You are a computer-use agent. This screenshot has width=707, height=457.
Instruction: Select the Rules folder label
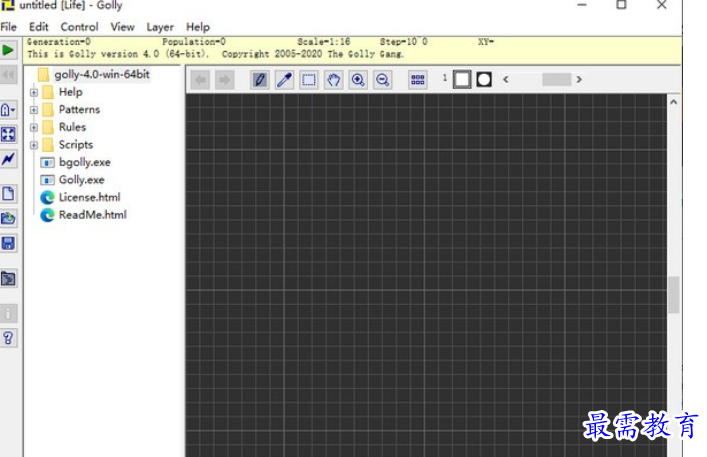pyautogui.click(x=72, y=127)
